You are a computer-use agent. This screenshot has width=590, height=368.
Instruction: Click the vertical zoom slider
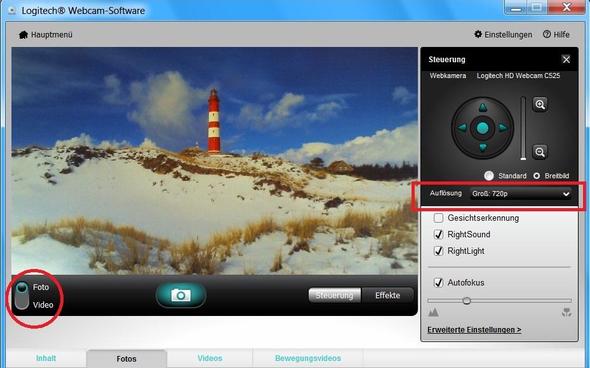[523, 128]
